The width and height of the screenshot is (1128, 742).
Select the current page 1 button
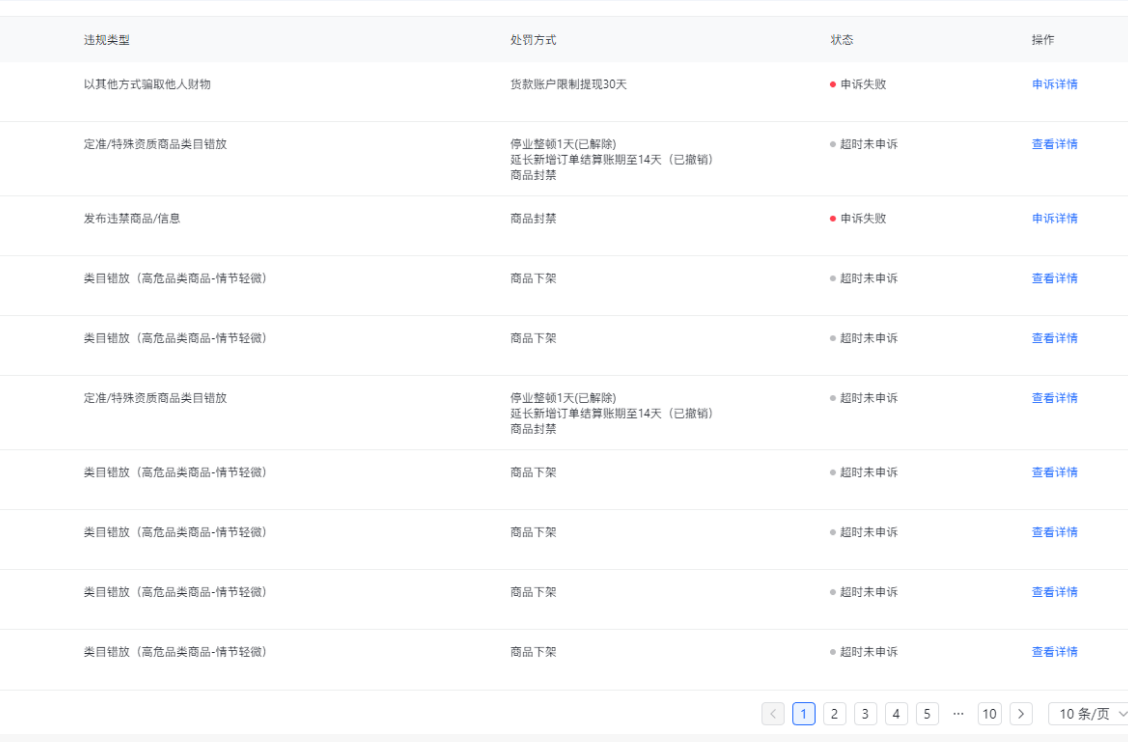click(x=804, y=714)
